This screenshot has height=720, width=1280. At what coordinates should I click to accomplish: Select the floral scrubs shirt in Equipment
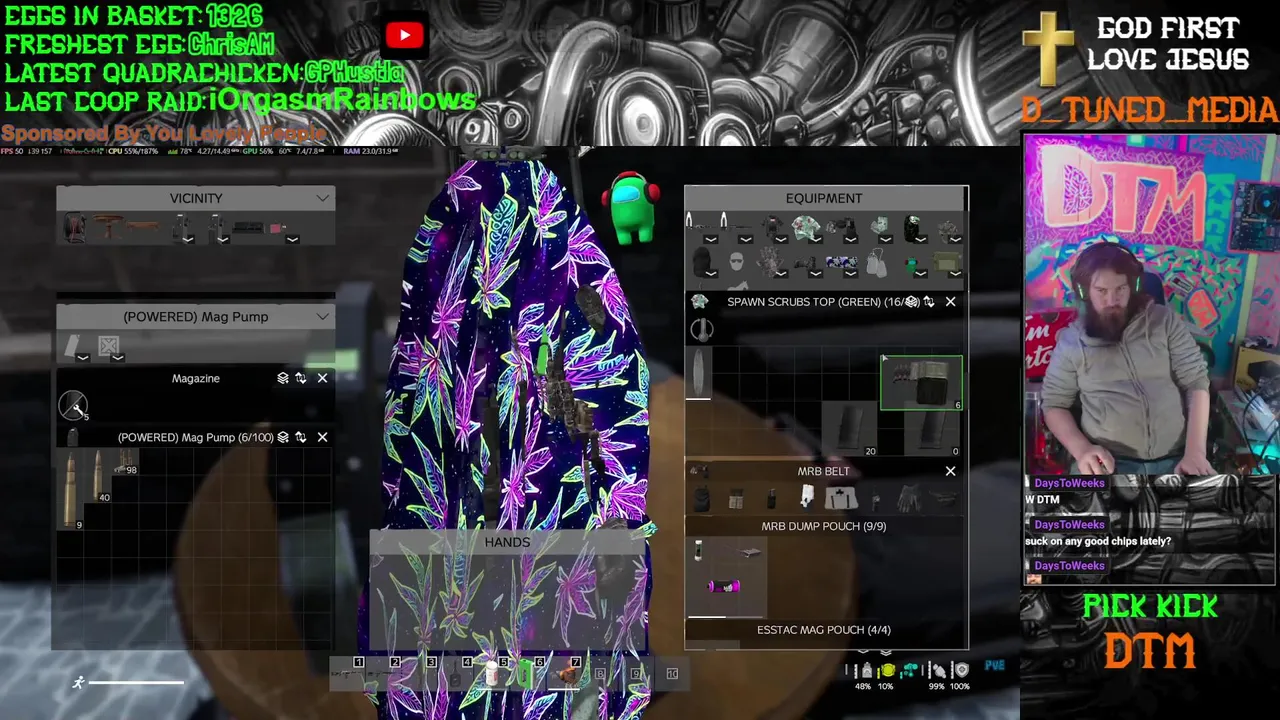click(805, 228)
